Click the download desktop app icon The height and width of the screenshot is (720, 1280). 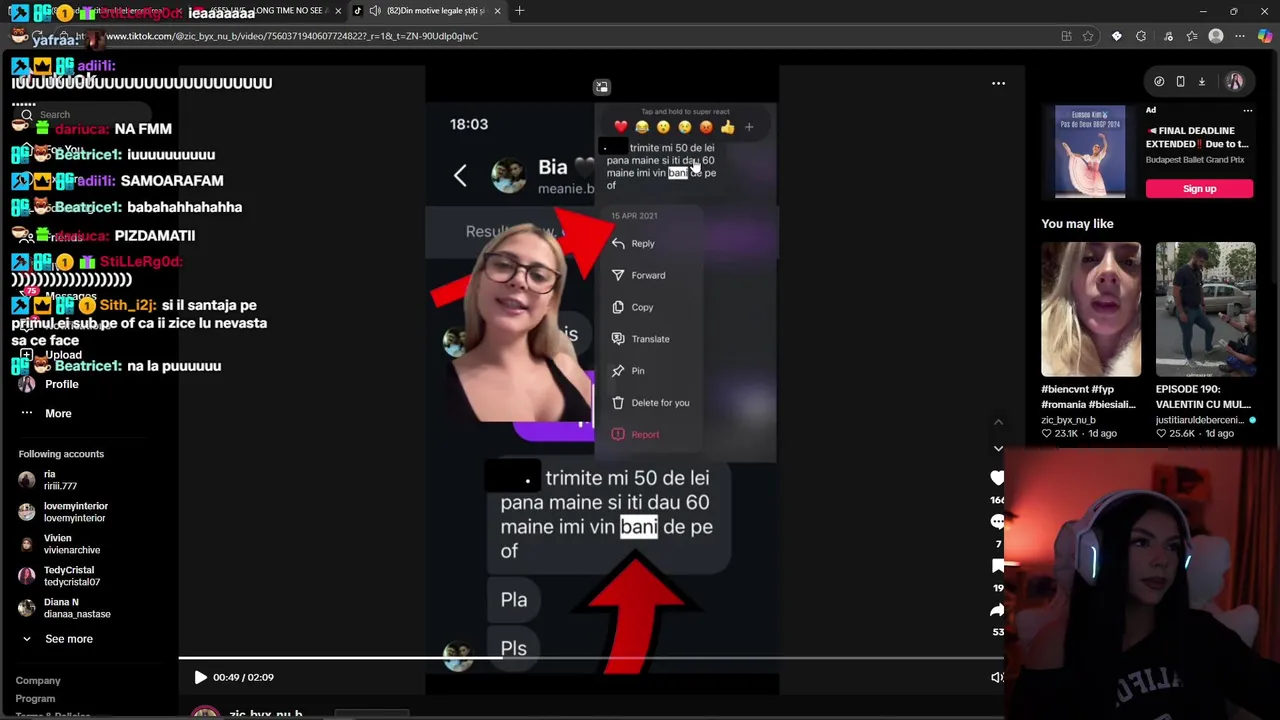click(1202, 82)
